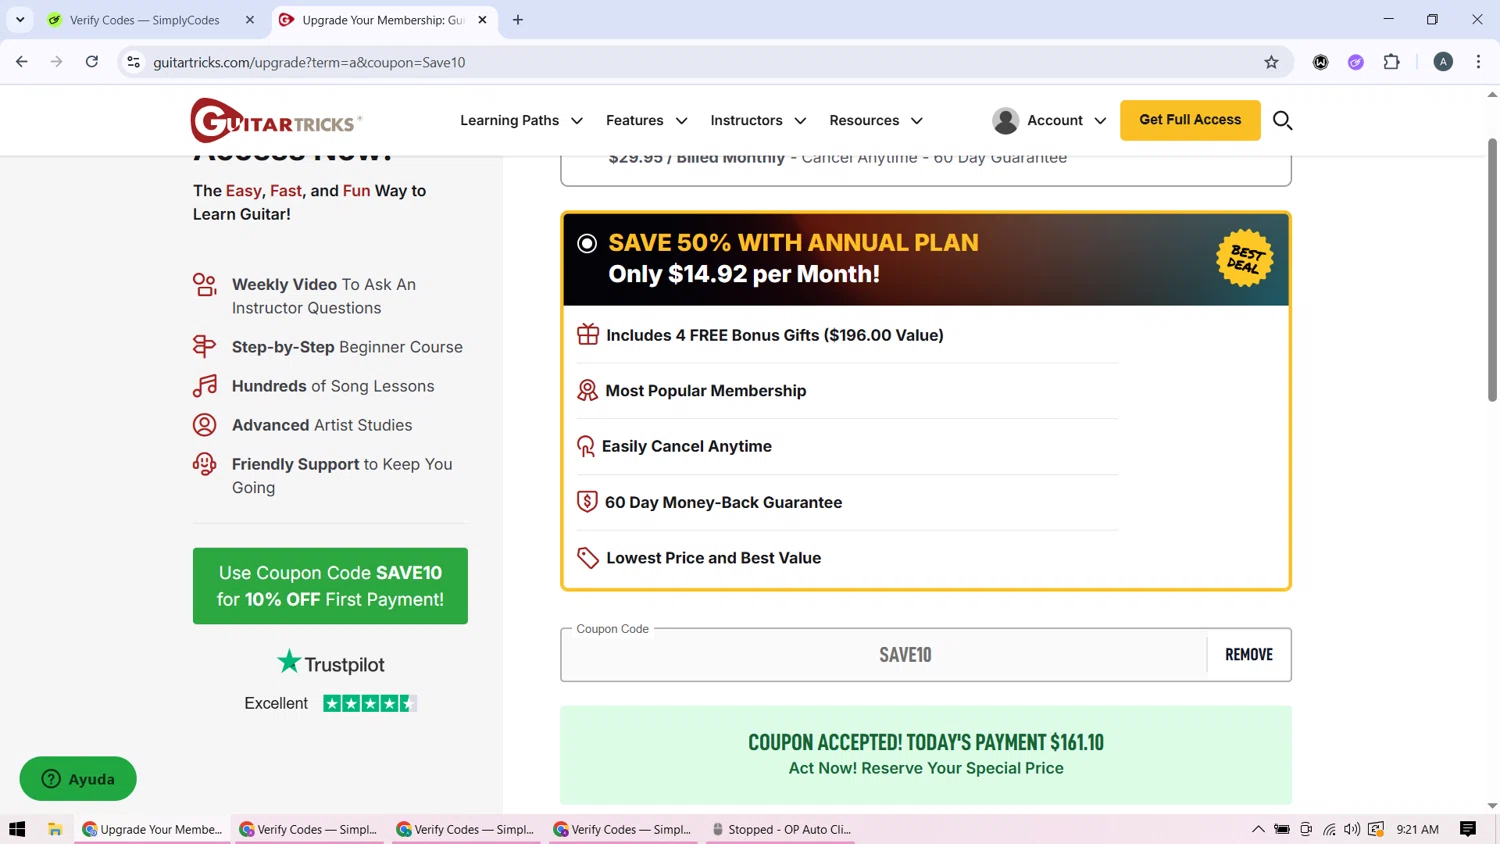Close the Verify Codes tab
1500x844 pixels.
[250, 20]
